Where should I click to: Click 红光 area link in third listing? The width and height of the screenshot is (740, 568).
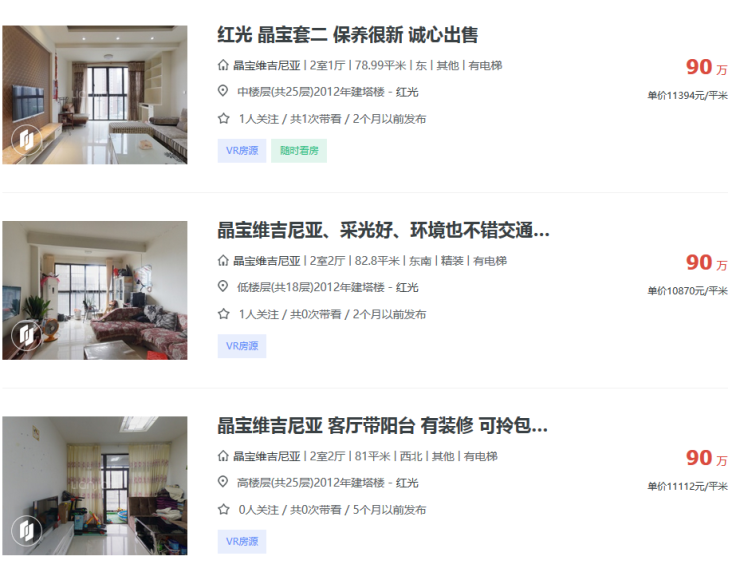pos(407,483)
